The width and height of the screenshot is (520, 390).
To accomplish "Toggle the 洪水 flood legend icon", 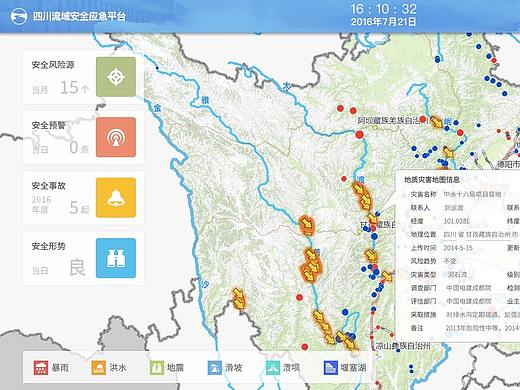I will click(x=99, y=368).
